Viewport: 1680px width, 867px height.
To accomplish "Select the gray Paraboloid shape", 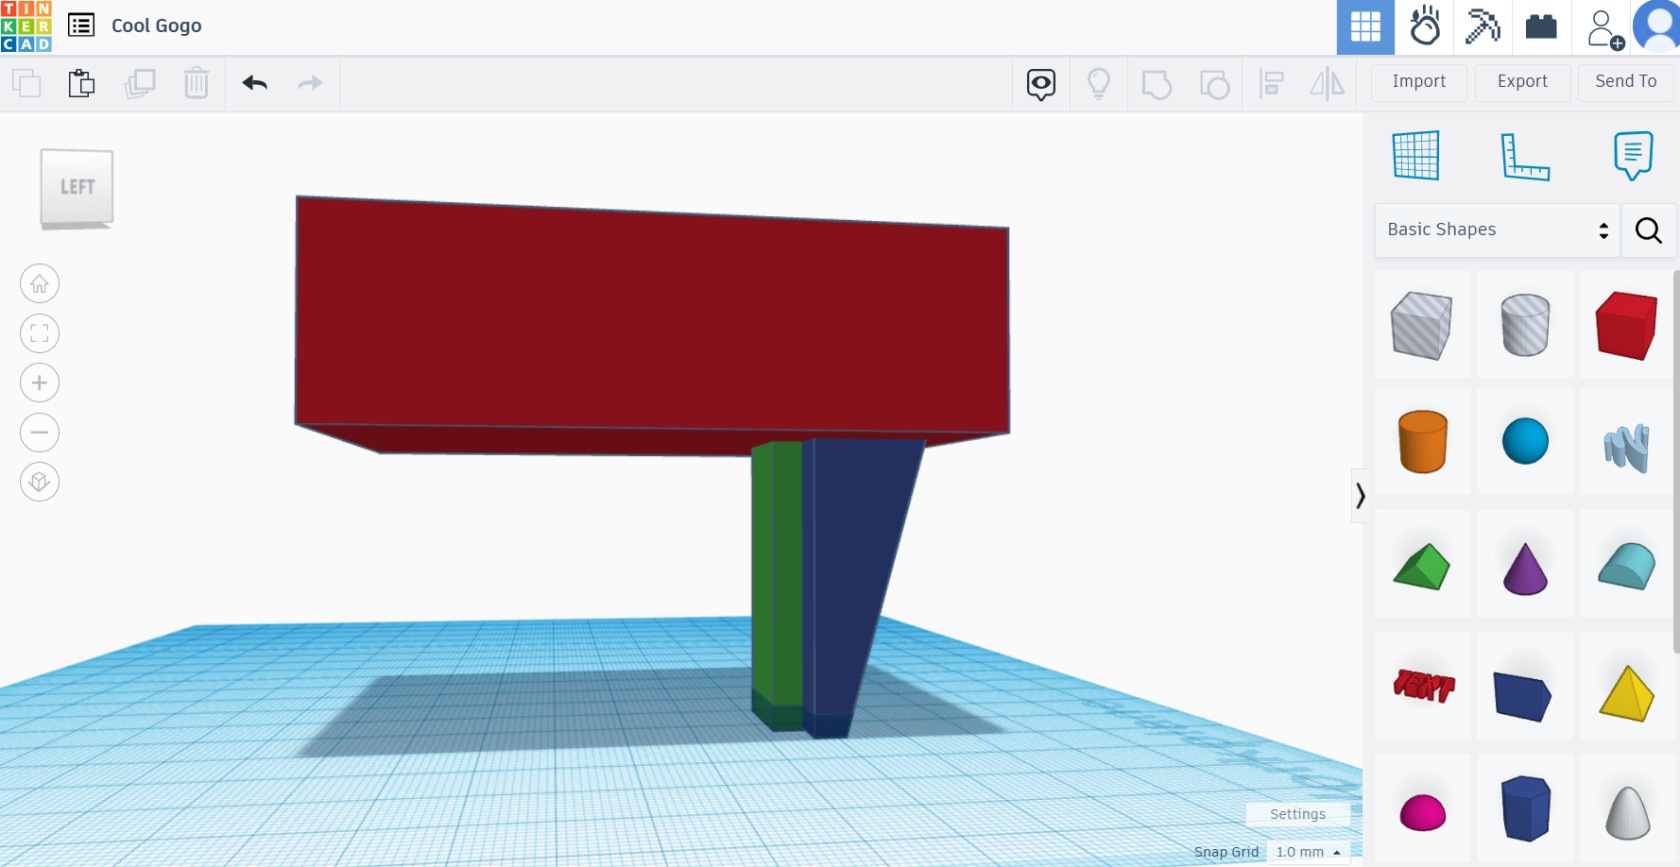I will tap(1627, 812).
